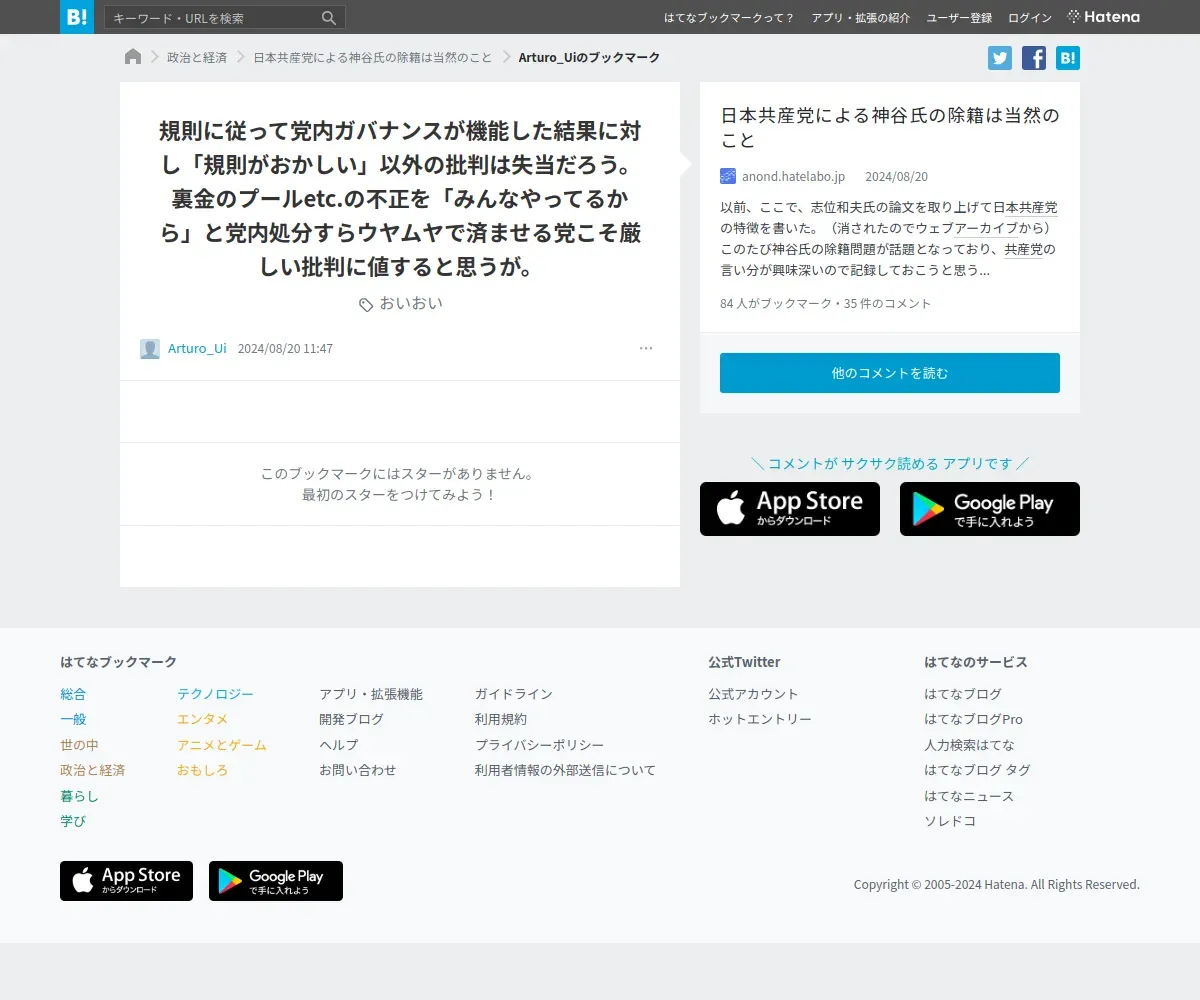
Task: Open footer はてなブログ タグ link
Action: [x=977, y=770]
